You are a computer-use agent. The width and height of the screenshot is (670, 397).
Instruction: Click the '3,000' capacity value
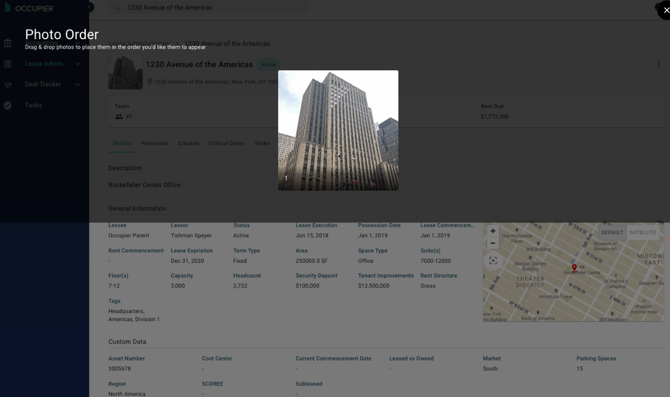coord(178,286)
